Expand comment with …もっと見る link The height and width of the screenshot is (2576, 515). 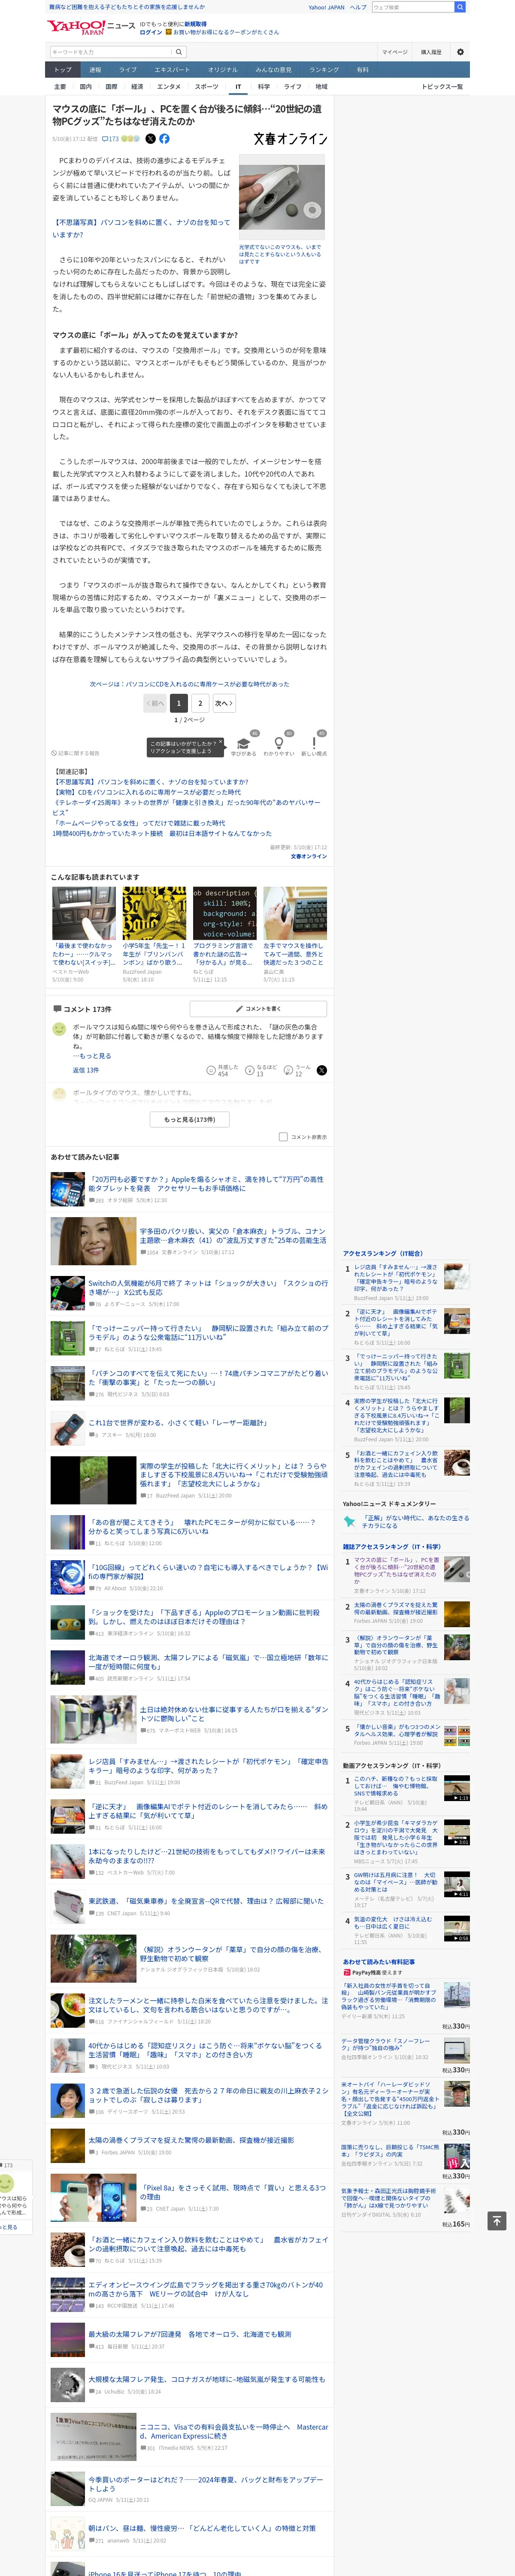(92, 1056)
